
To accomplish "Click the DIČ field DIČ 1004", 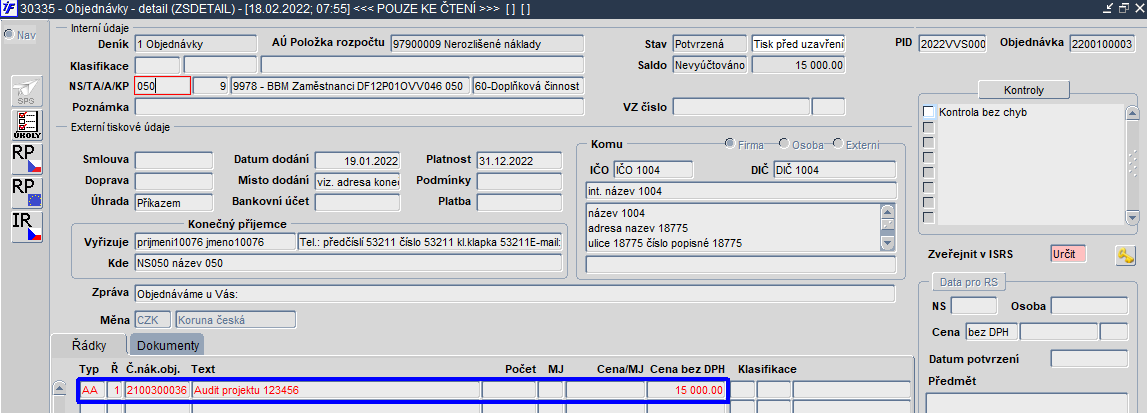I will pyautogui.click(x=835, y=170).
